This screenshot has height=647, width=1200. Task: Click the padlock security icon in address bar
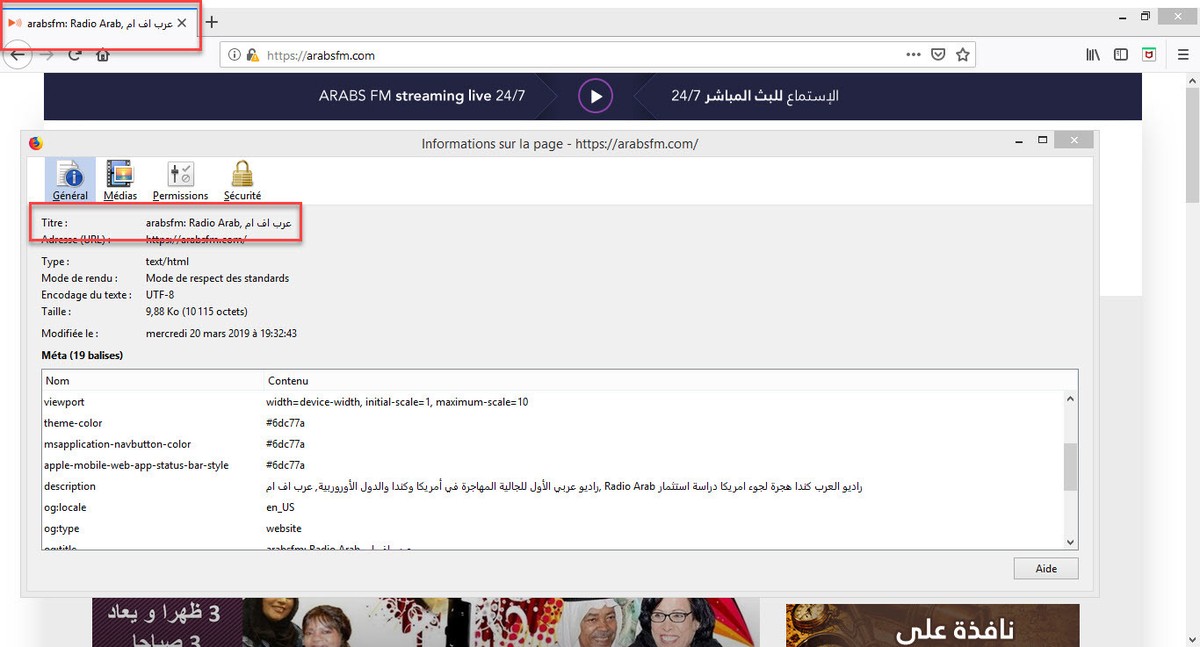pyautogui.click(x=253, y=55)
